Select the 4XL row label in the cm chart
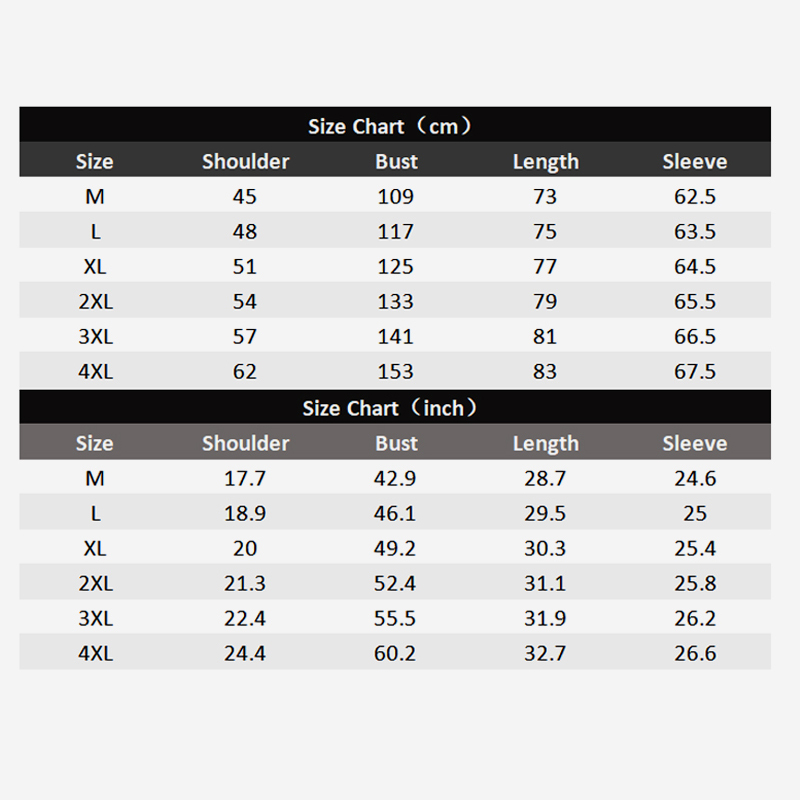This screenshot has width=800, height=800. pos(95,372)
